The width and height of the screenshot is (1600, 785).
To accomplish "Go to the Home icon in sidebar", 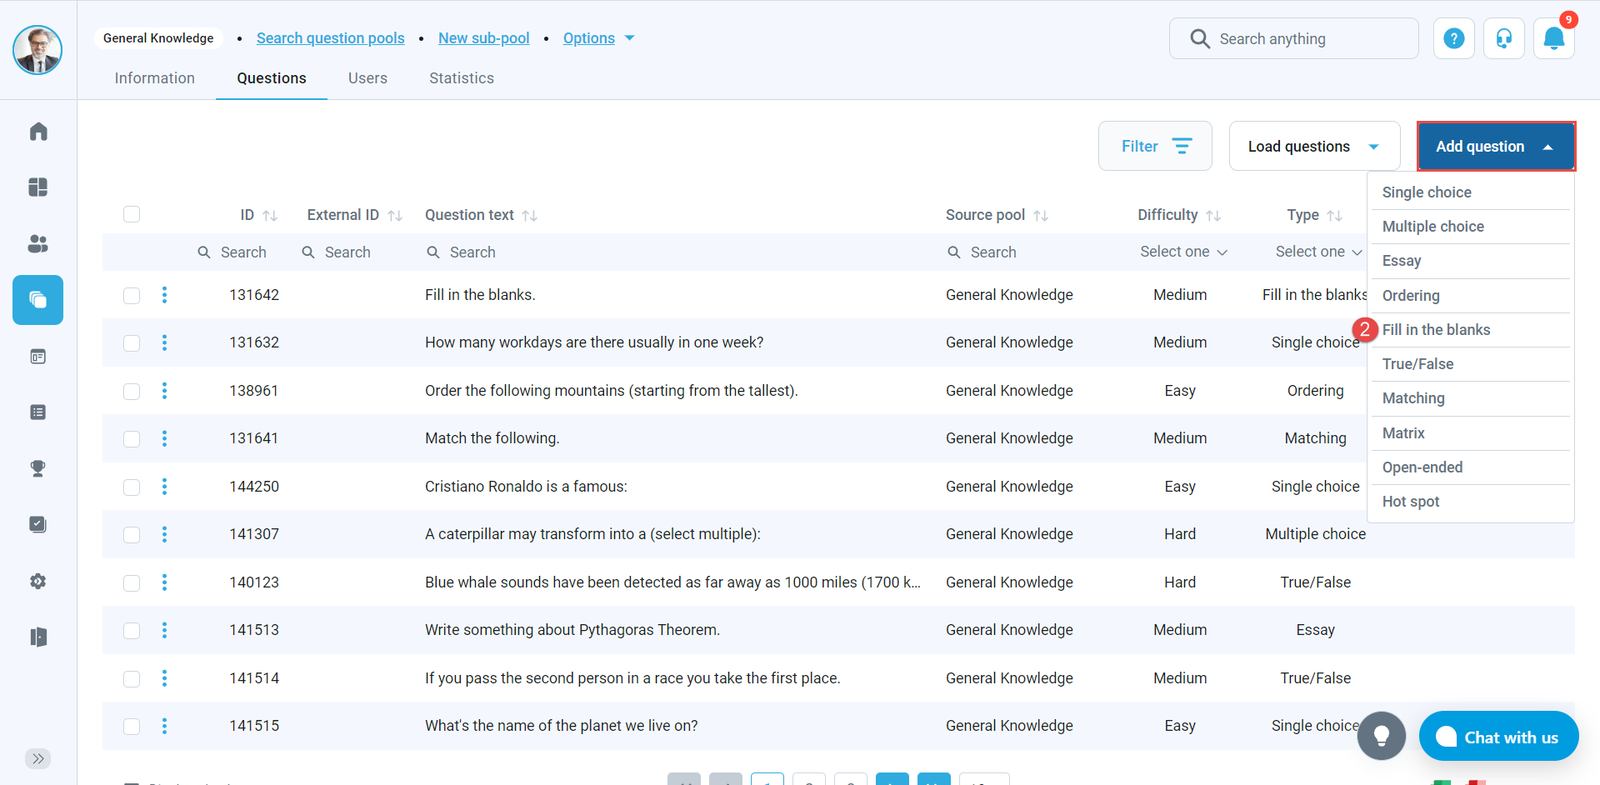I will pyautogui.click(x=38, y=132).
